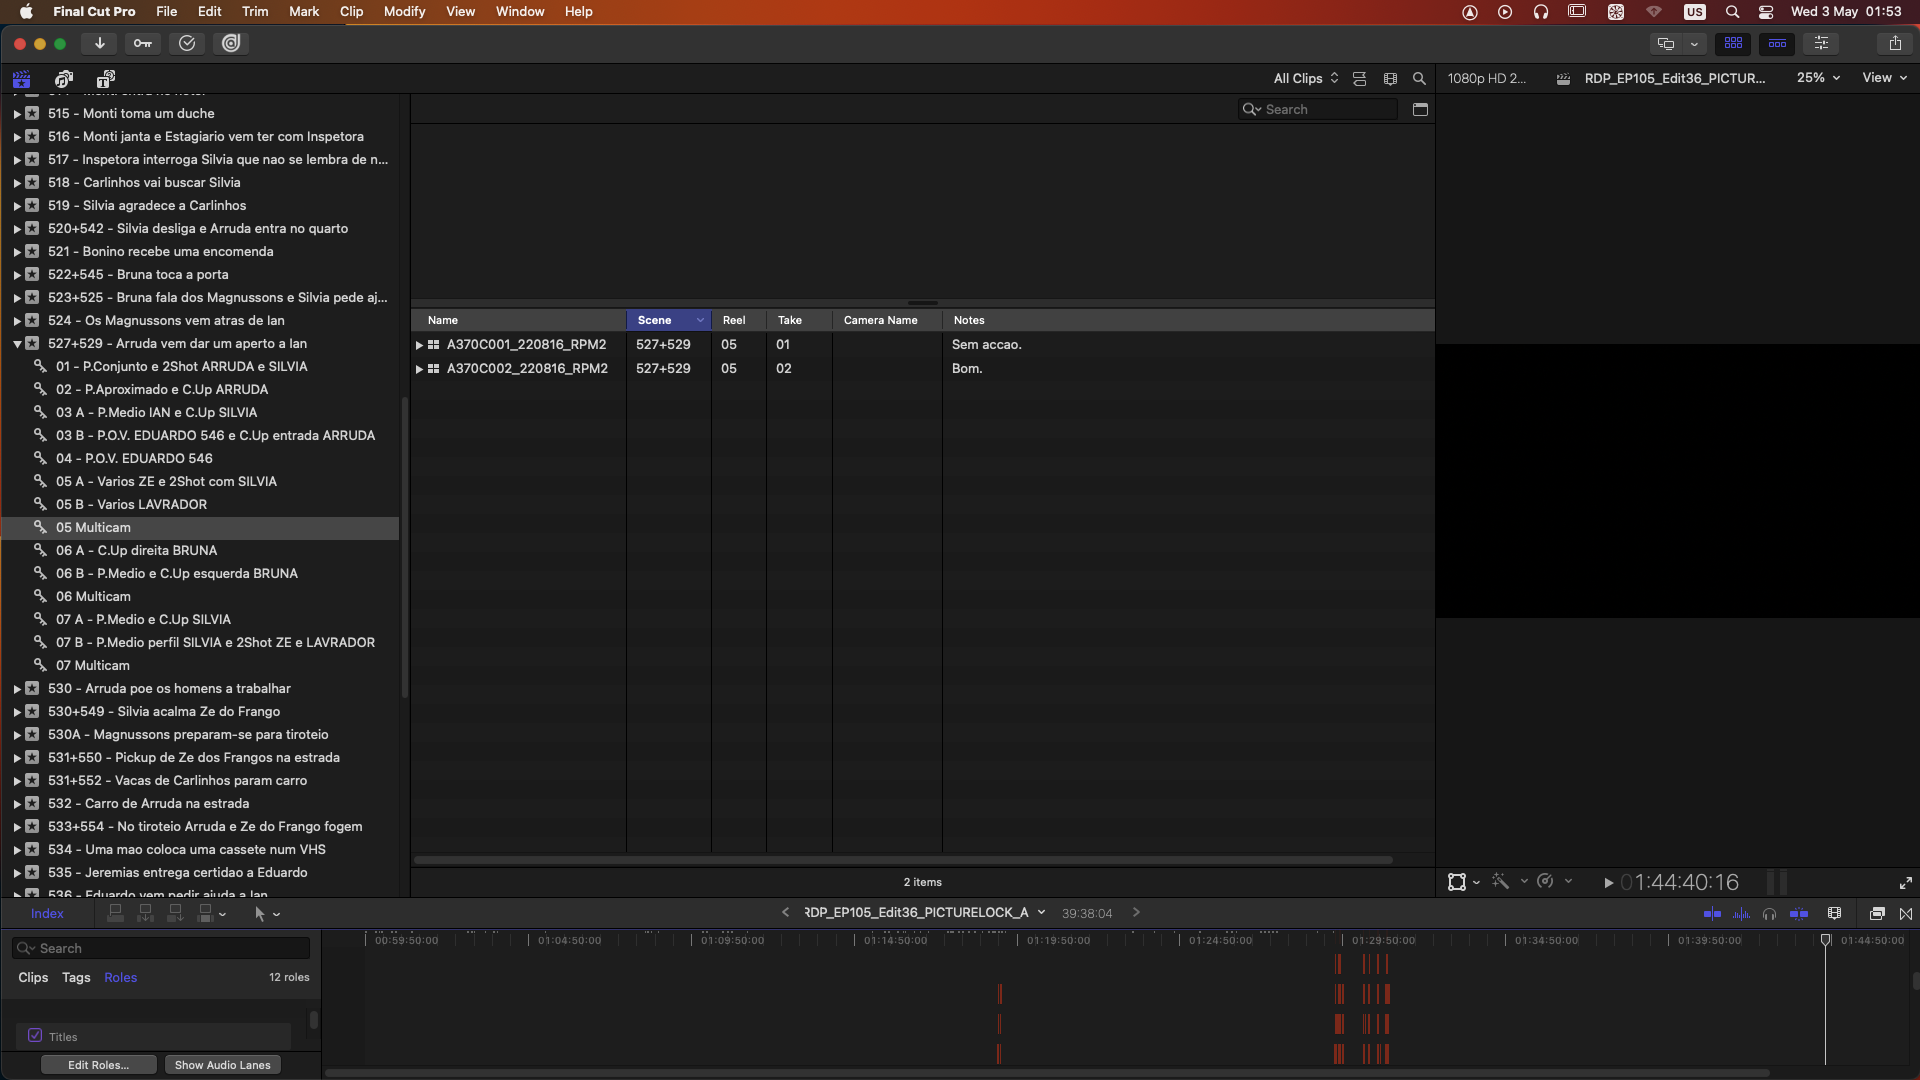
Task: Click the enhancement magic wand icon
Action: [x=1500, y=881]
